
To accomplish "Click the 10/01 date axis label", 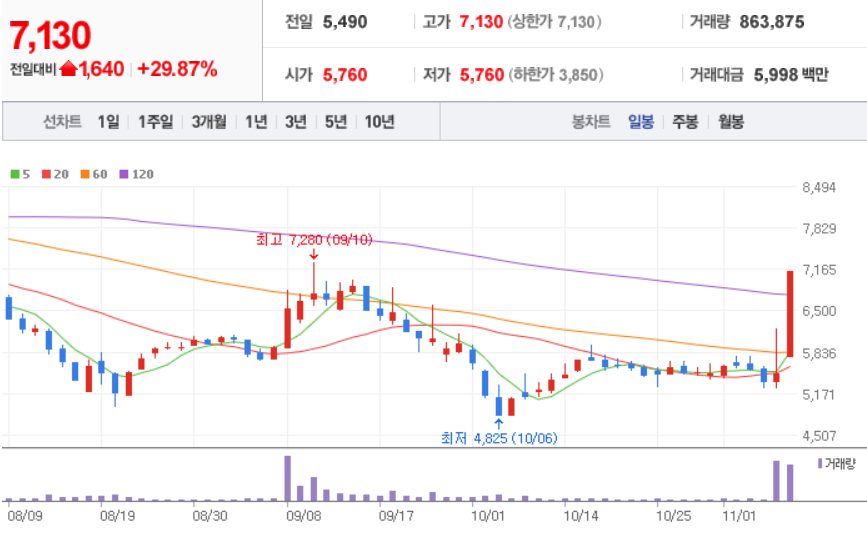I will [x=488, y=516].
